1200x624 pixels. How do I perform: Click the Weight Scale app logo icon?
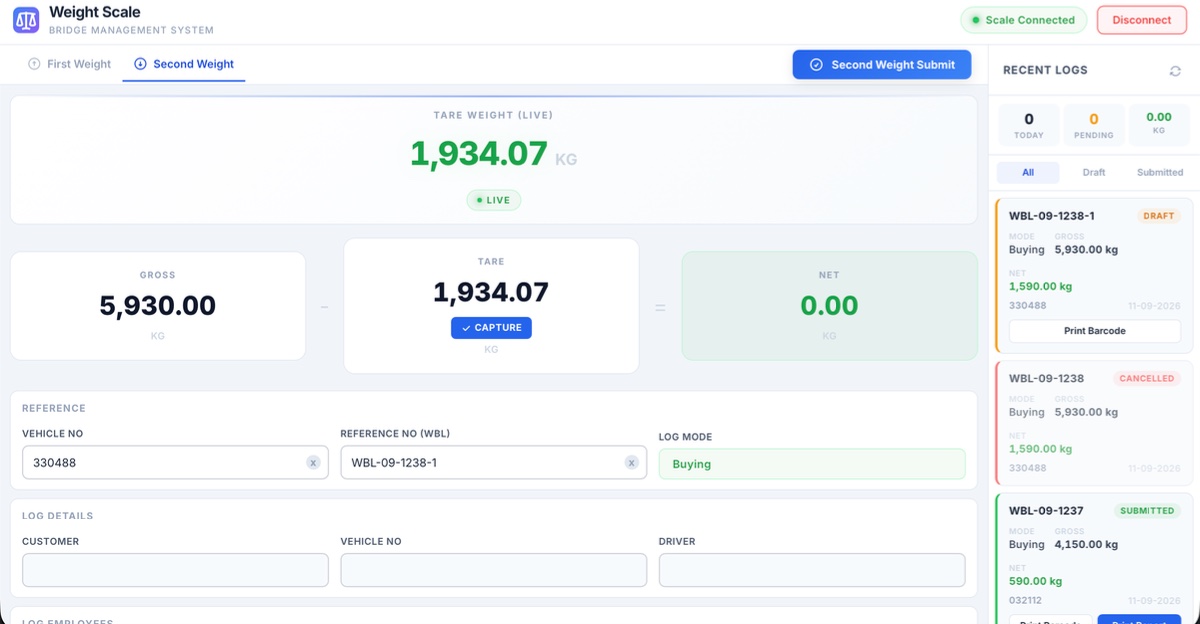[x=26, y=20]
